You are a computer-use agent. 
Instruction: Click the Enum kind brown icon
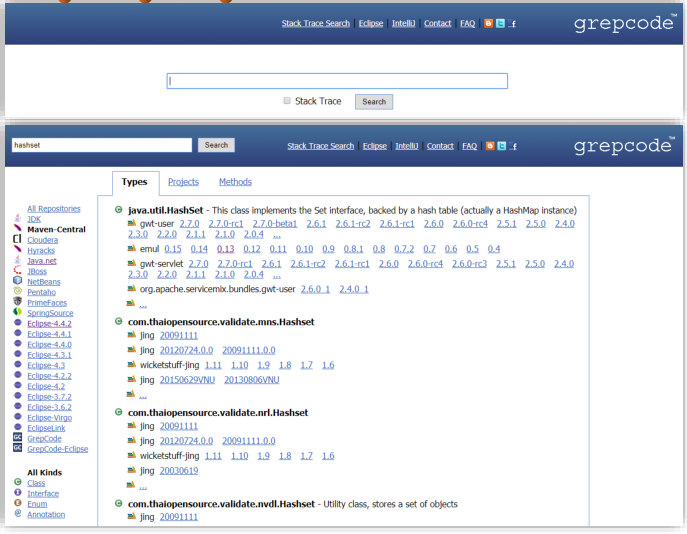tap(18, 503)
